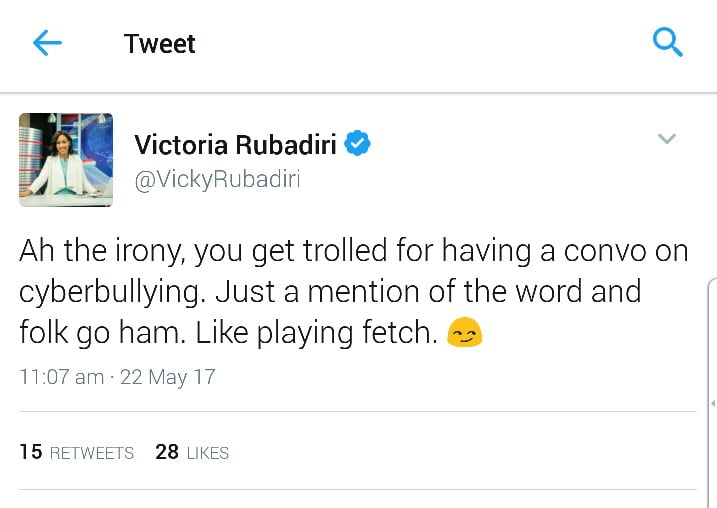Screen dimensions: 717x508
Task: Click the blue verified badge
Action: pos(358,144)
